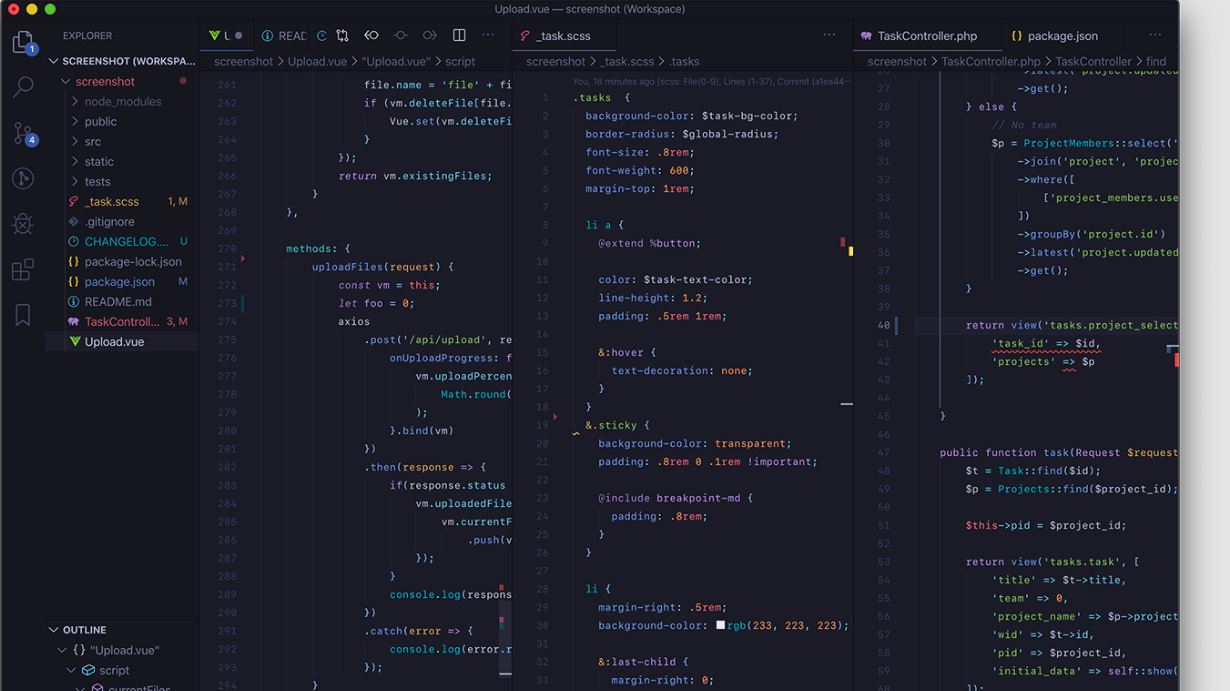The image size is (1230, 691).
Task: Click the C file icon tab beside README
Action: 321,36
